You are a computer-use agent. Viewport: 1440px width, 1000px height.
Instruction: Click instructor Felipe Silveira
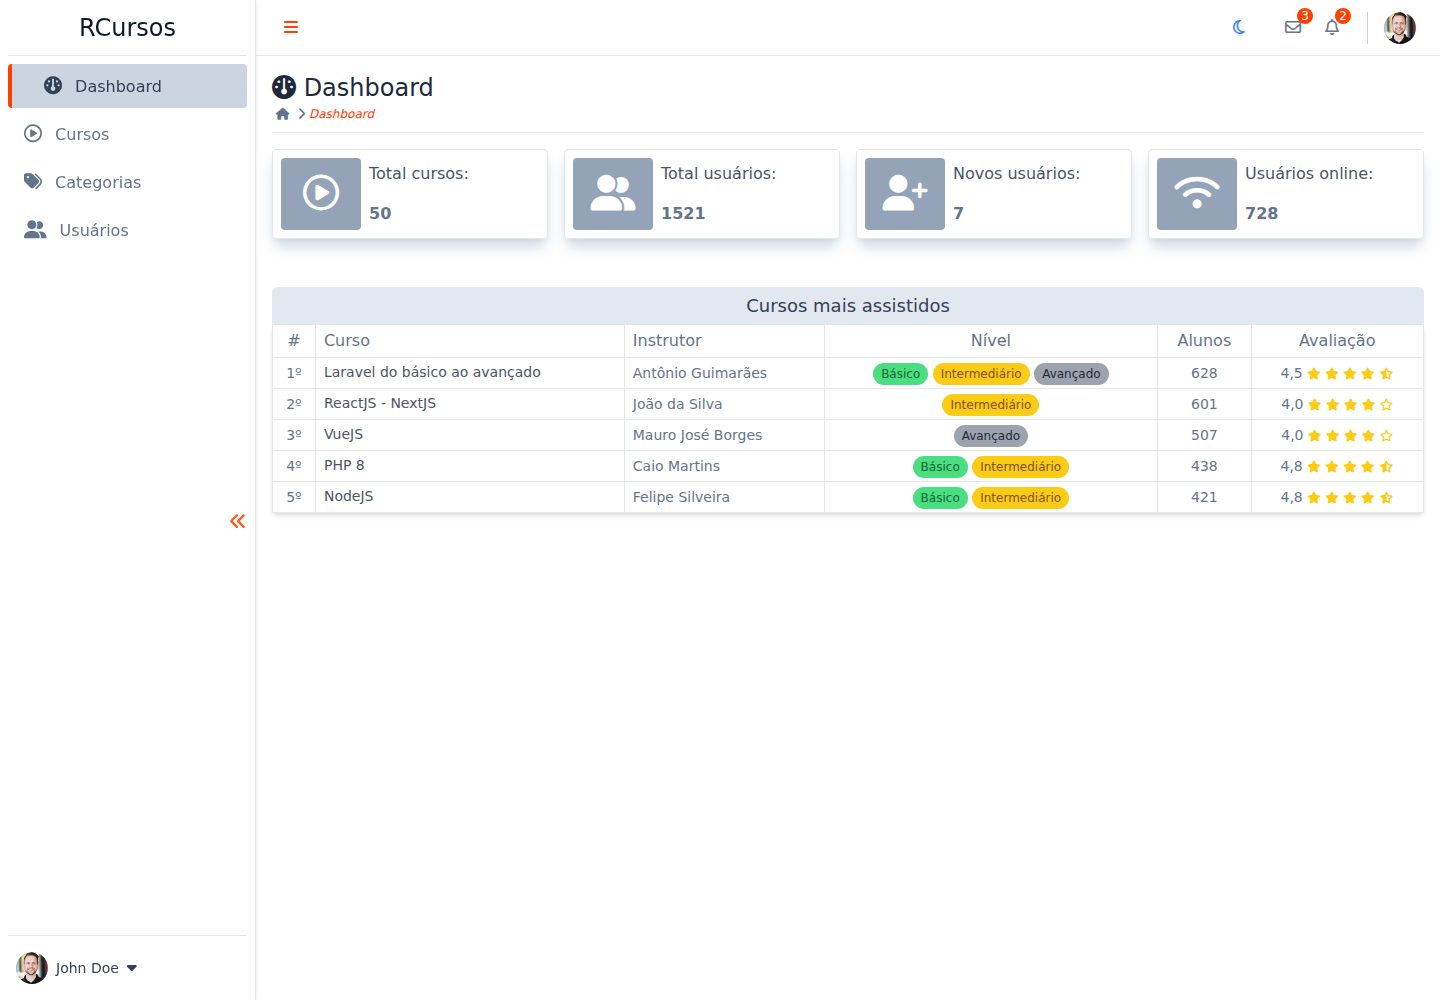click(x=681, y=497)
